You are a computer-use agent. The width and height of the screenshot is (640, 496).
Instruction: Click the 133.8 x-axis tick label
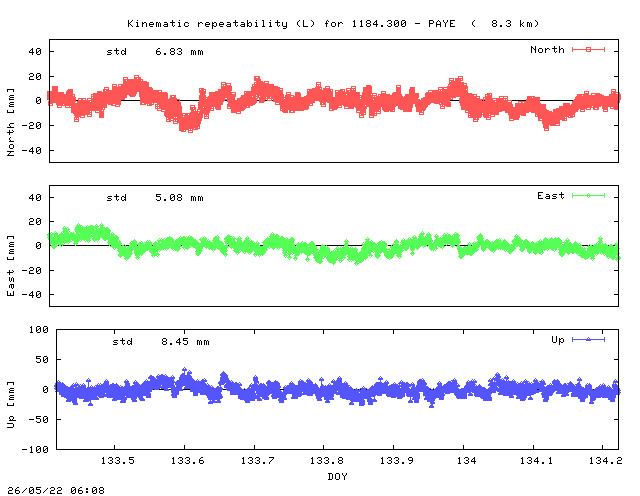[x=327, y=460]
